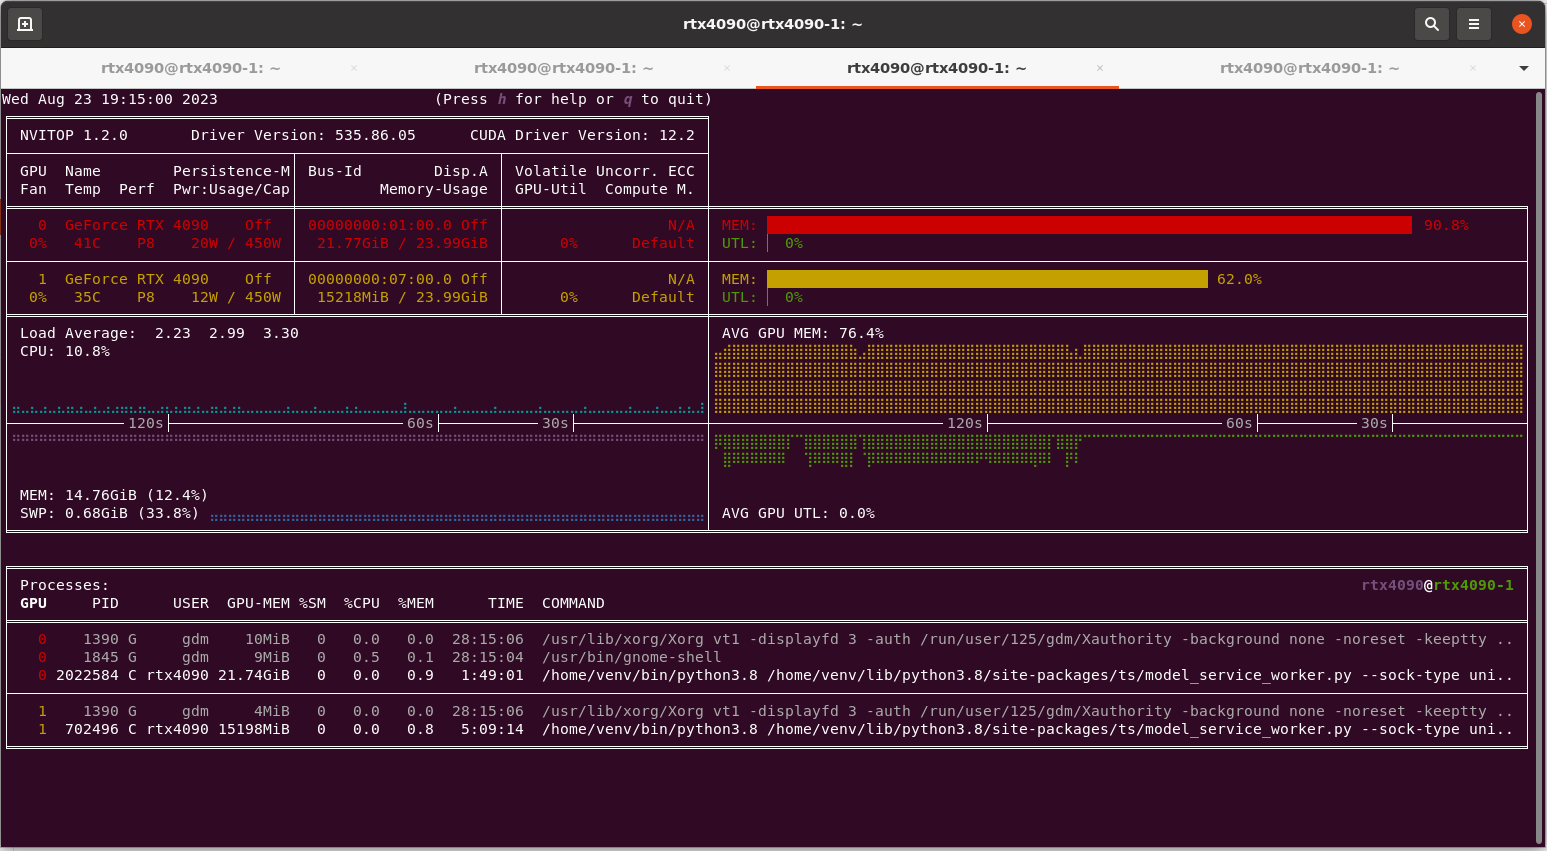Click the q quit hint text
Screen dimensions: 1547x851
pyautogui.click(x=626, y=99)
